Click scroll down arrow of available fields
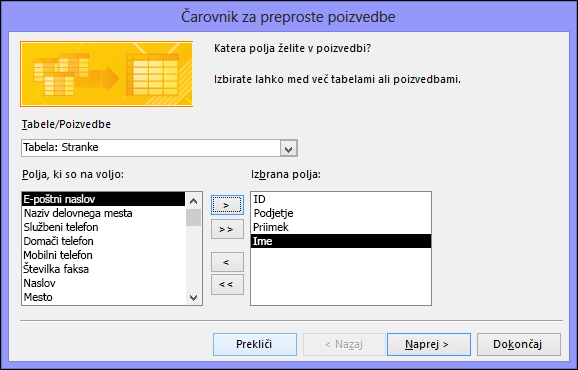The width and height of the screenshot is (578, 370). (194, 297)
